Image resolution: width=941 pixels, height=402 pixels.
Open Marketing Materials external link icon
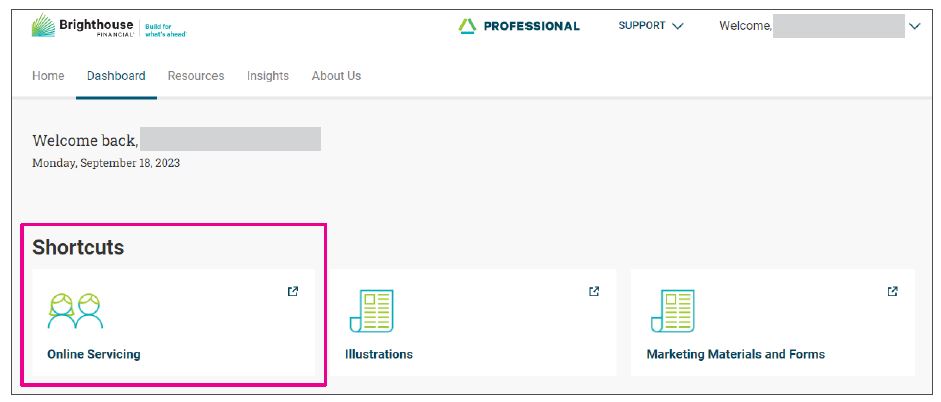(892, 292)
